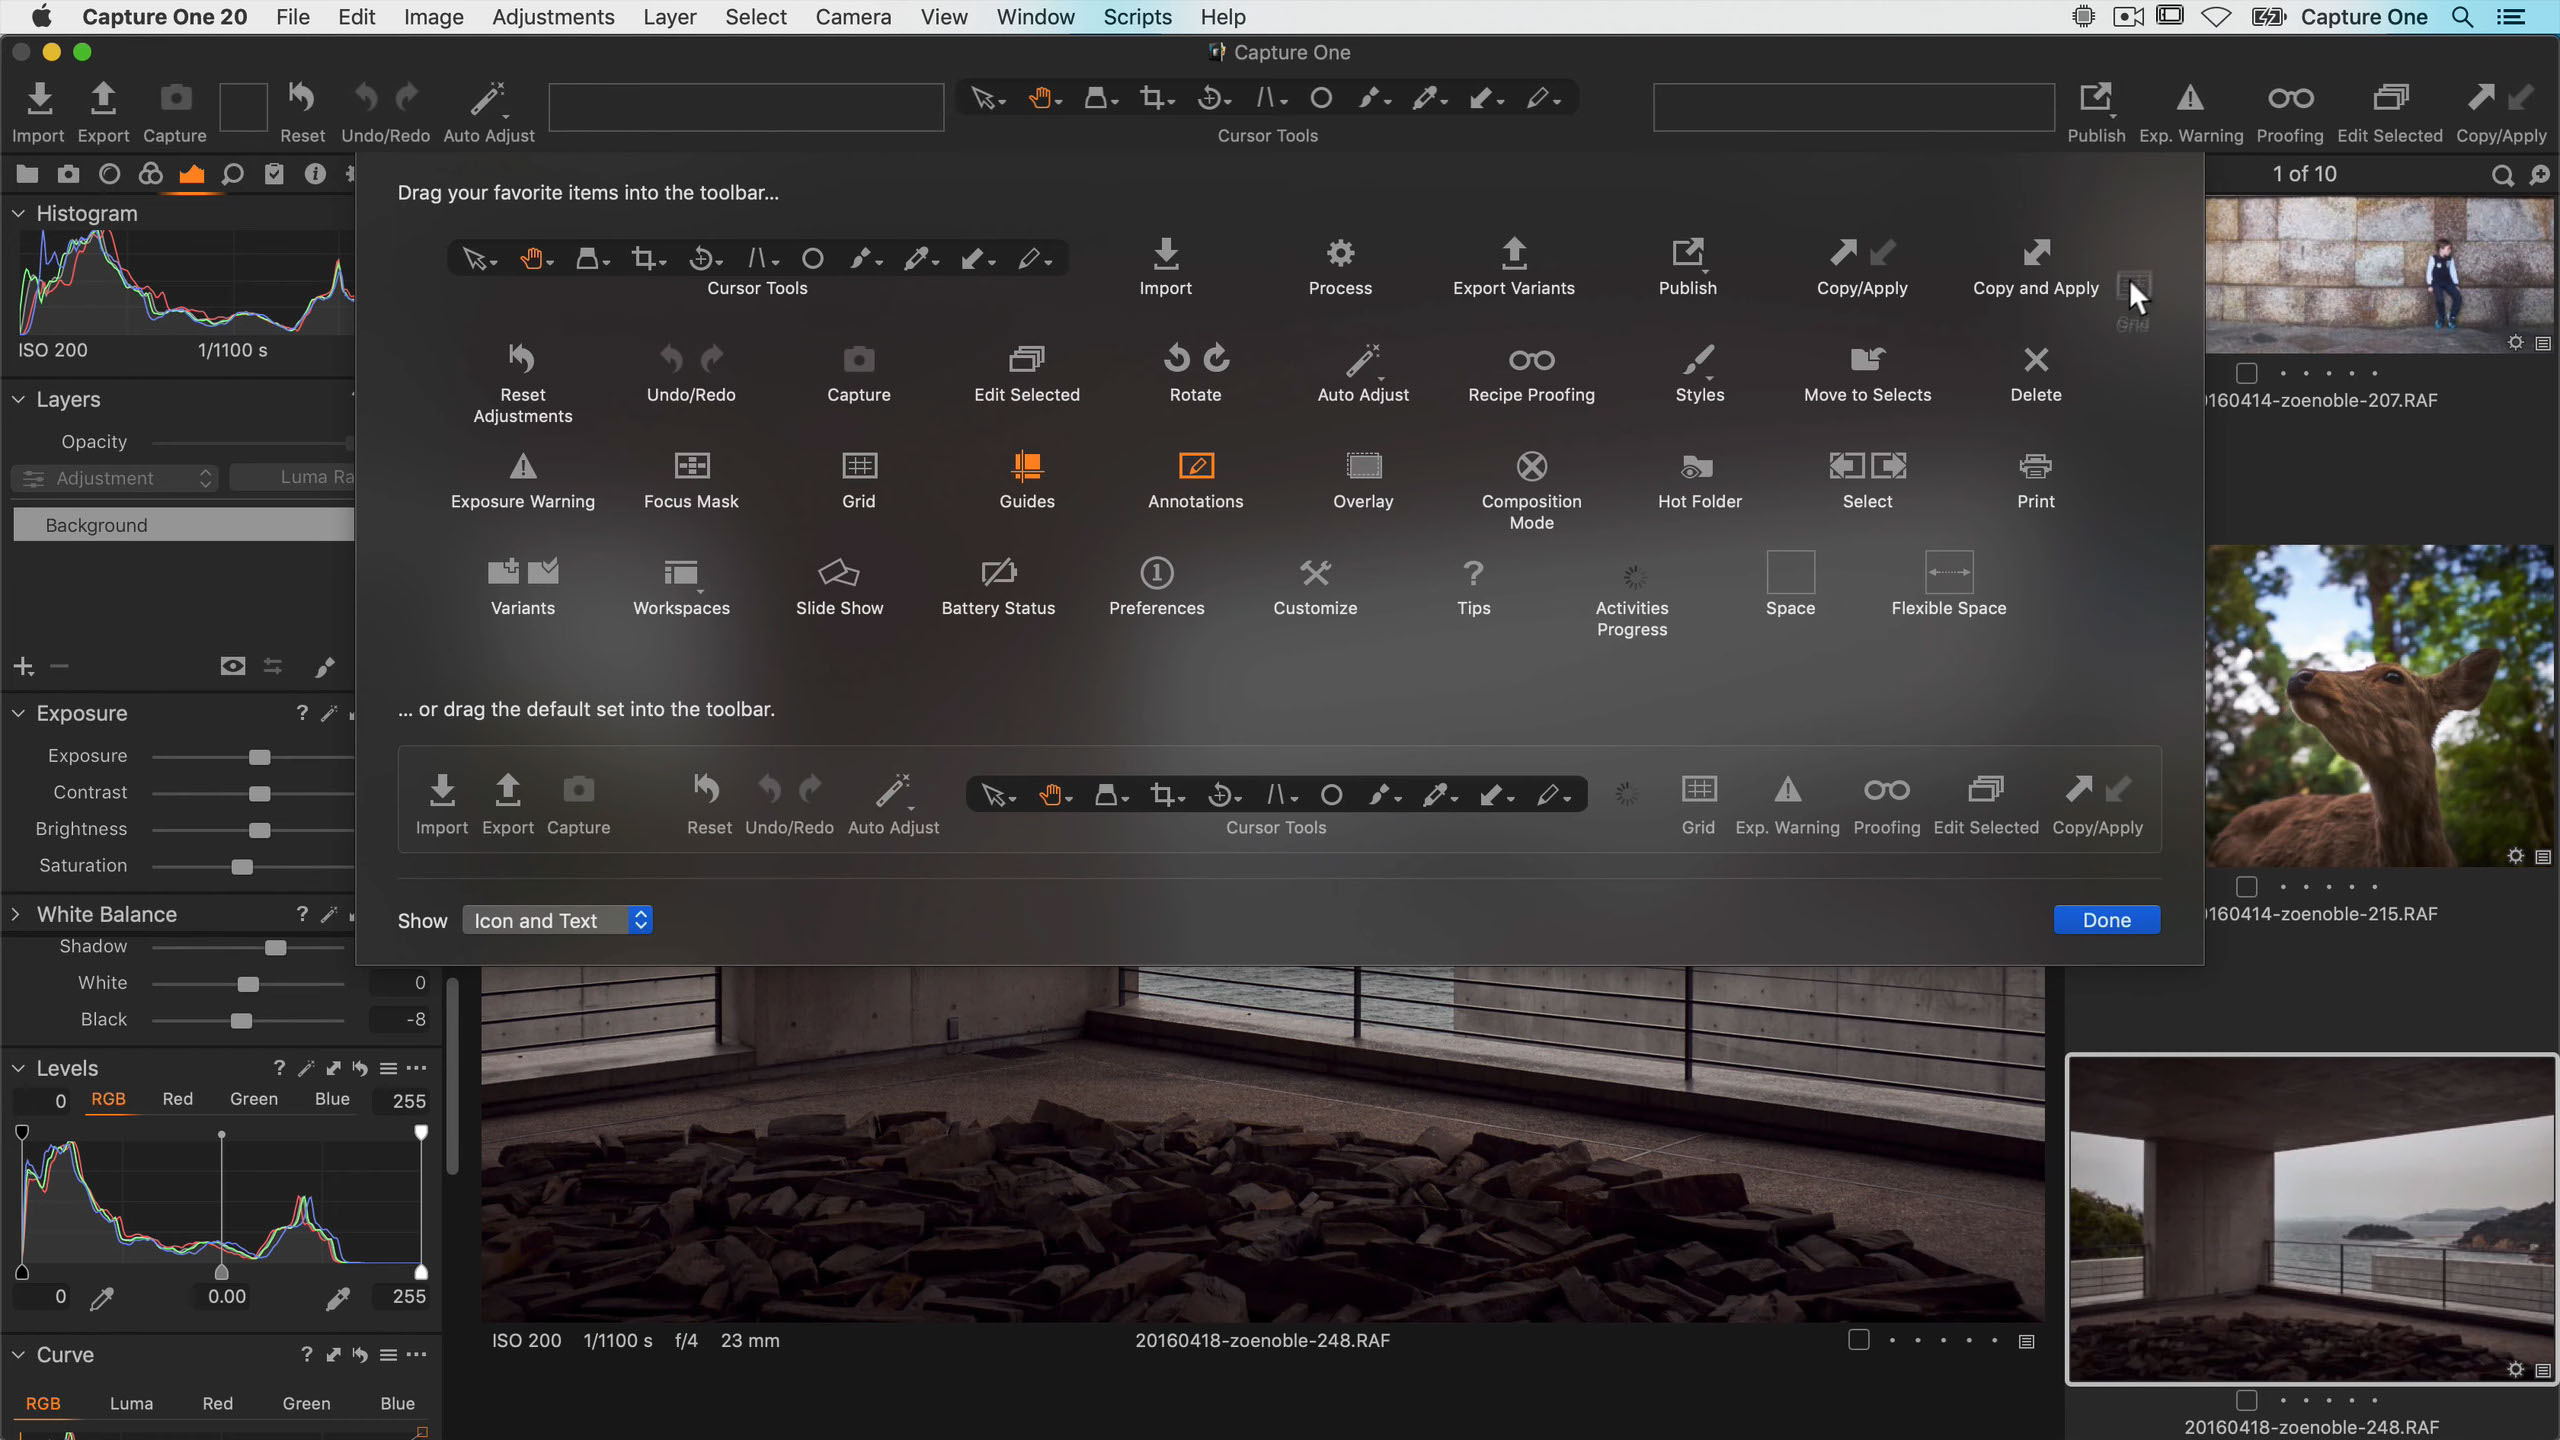This screenshot has height=1440, width=2560.
Task: Select the Annotations tool icon
Action: point(1195,466)
